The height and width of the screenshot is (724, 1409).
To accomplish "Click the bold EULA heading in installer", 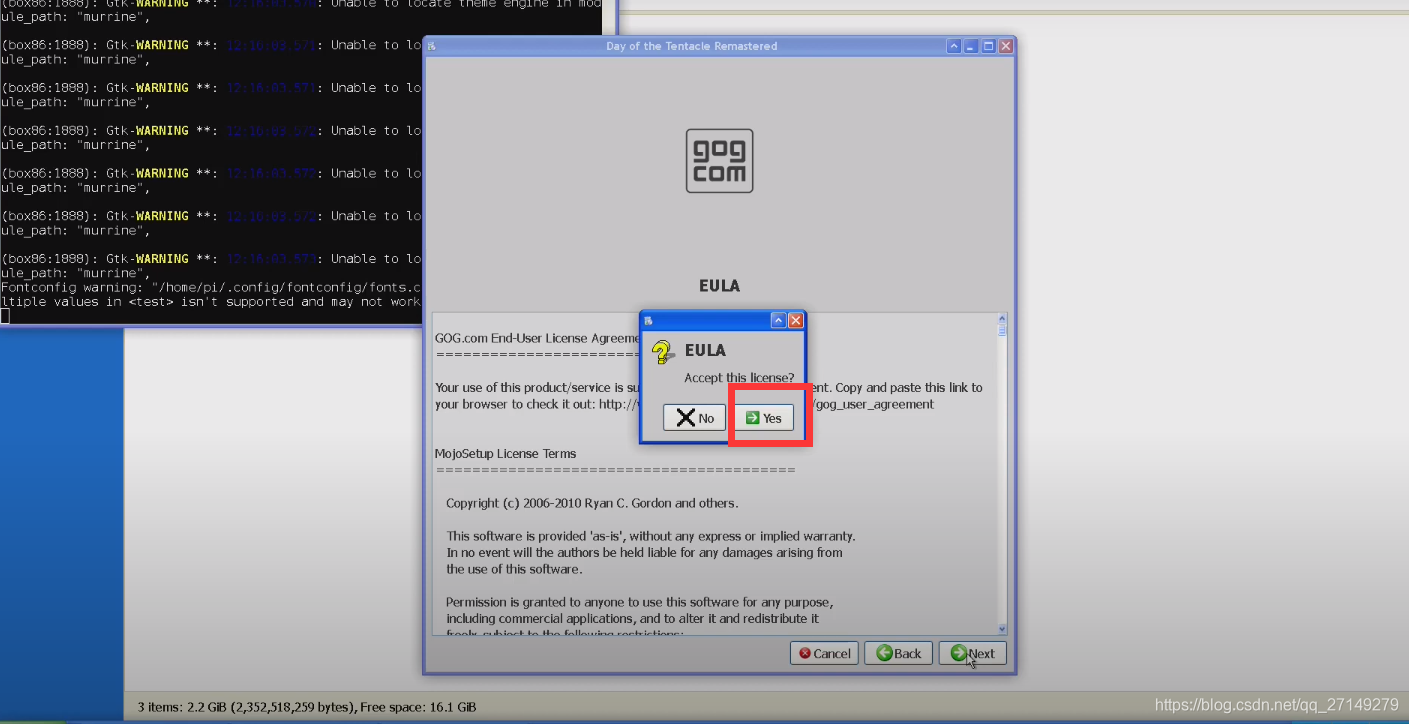I will pos(719,286).
